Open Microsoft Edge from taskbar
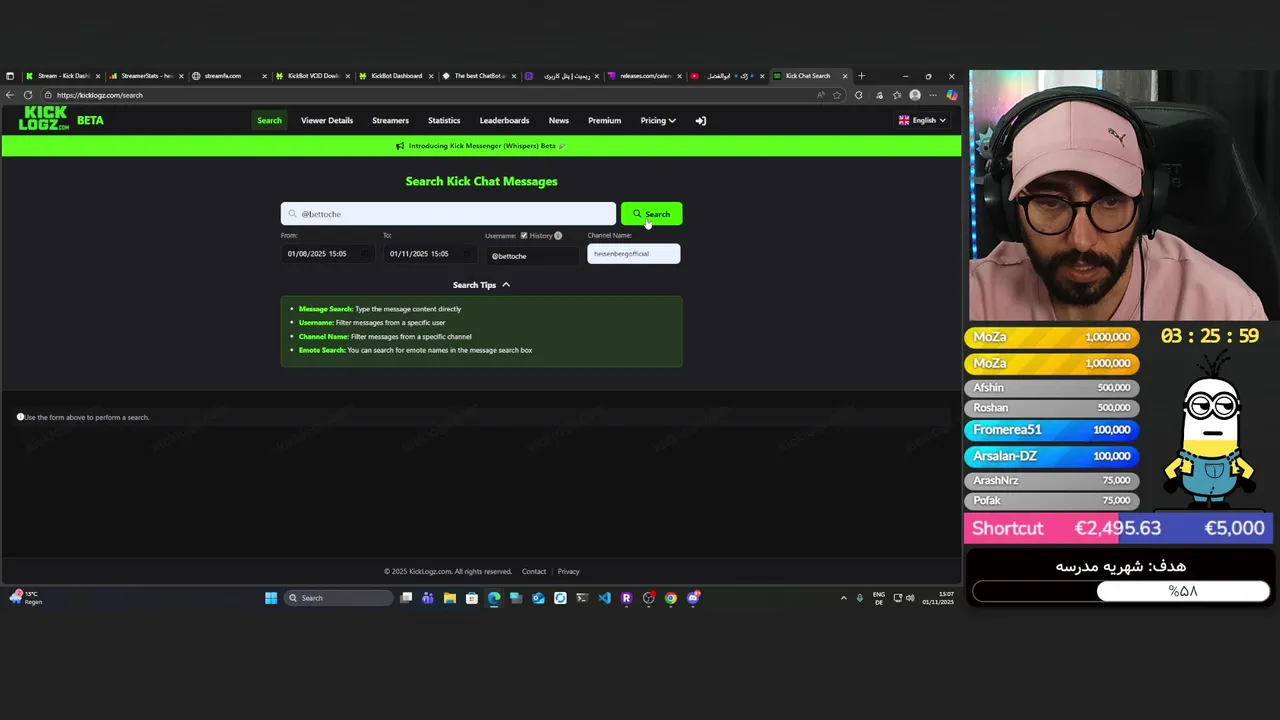Screen dimensions: 1280x720 pyautogui.click(x=494, y=598)
